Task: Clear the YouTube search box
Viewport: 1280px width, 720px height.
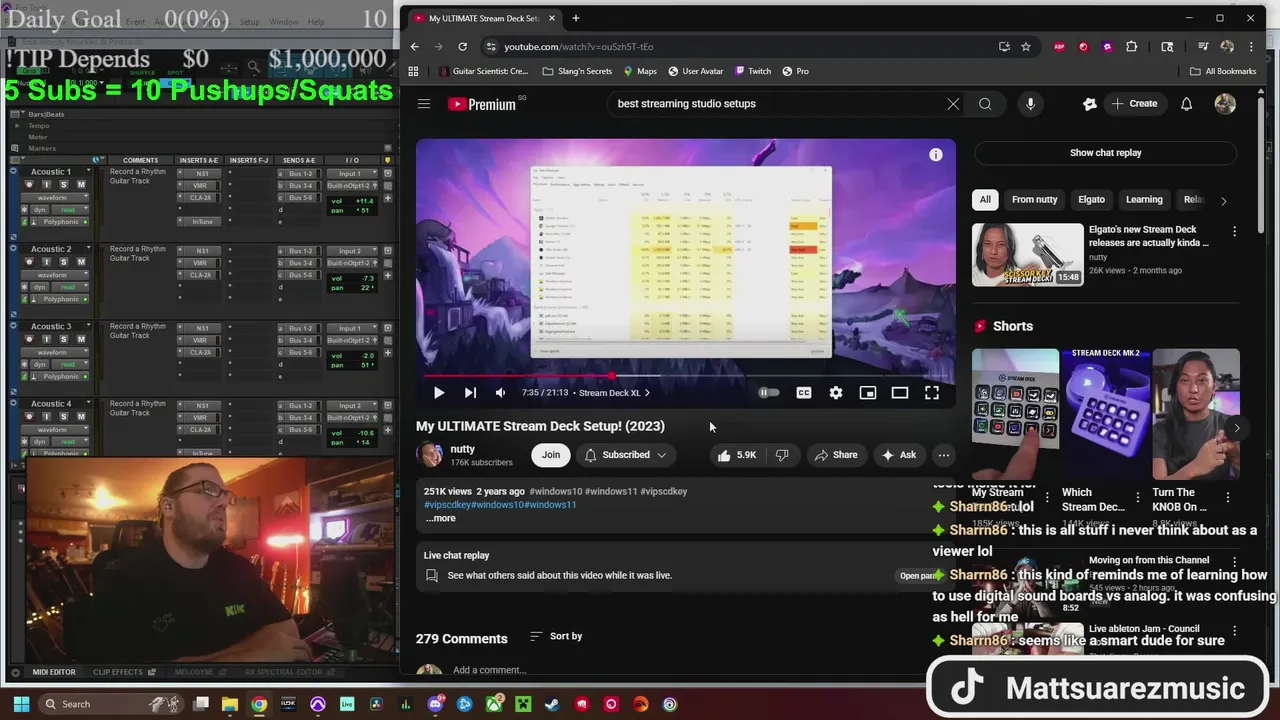Action: [x=953, y=104]
